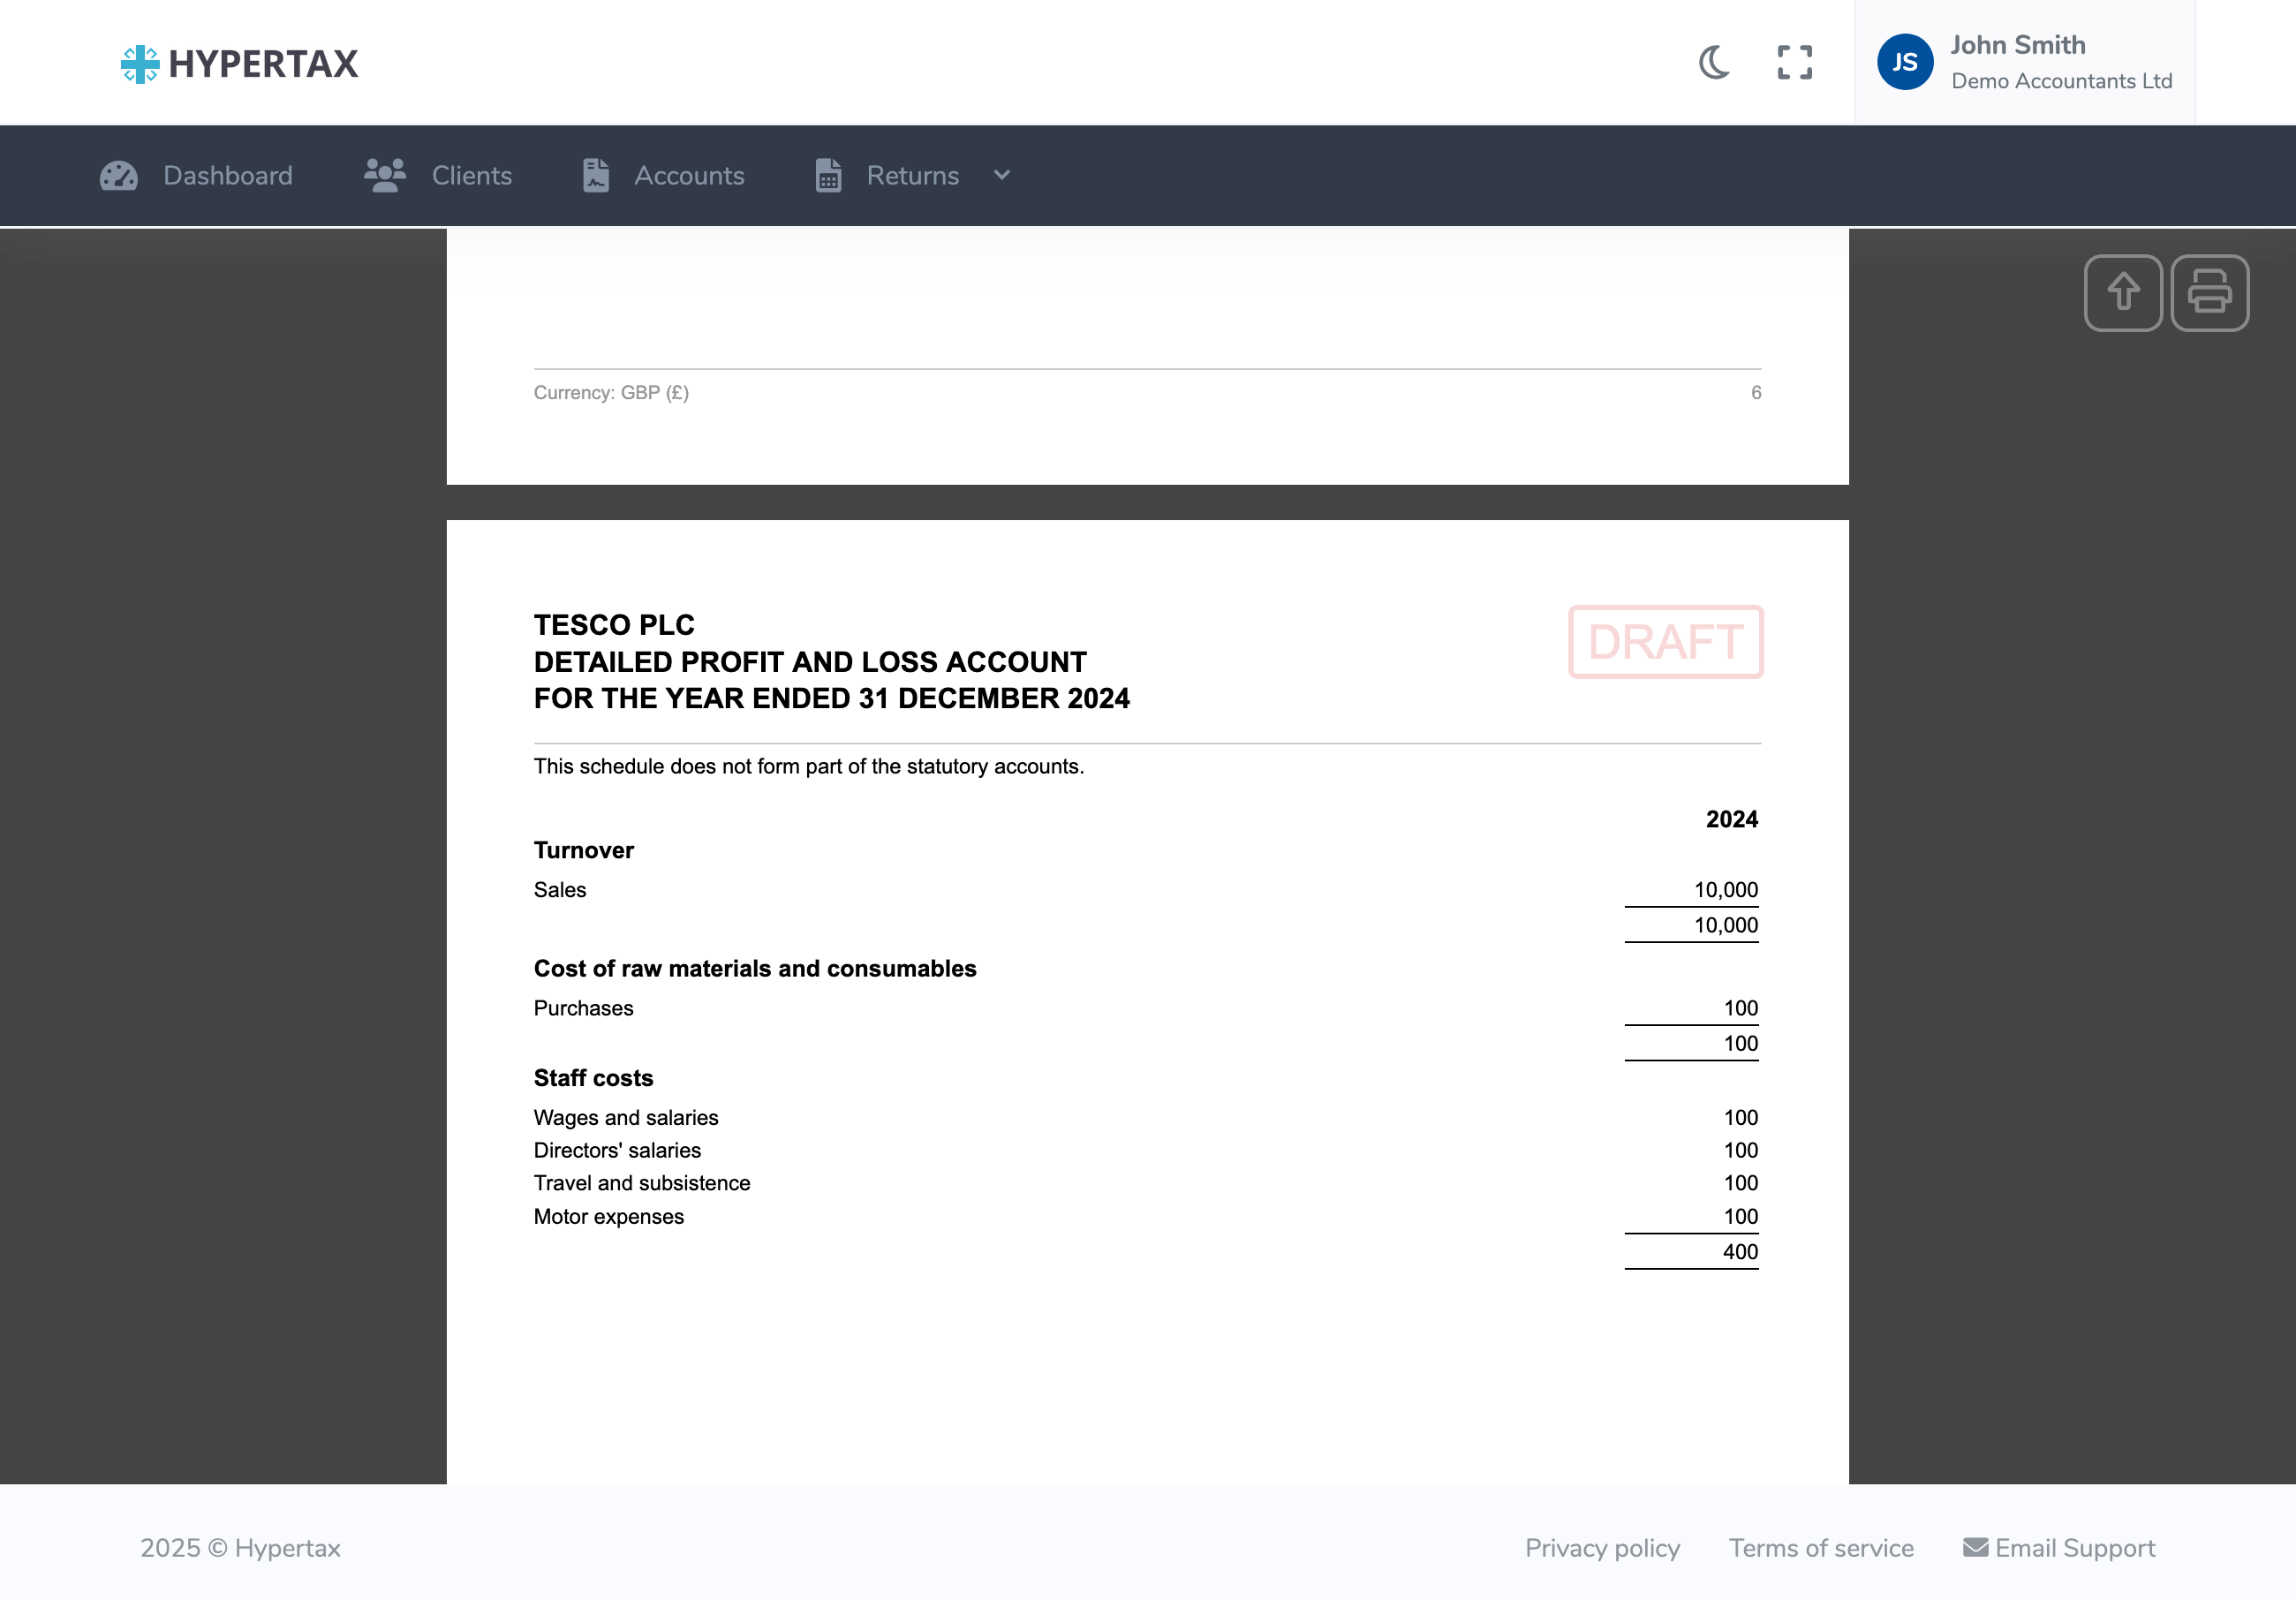Open the Returns menu
Image resolution: width=2296 pixels, height=1600 pixels.
click(913, 176)
